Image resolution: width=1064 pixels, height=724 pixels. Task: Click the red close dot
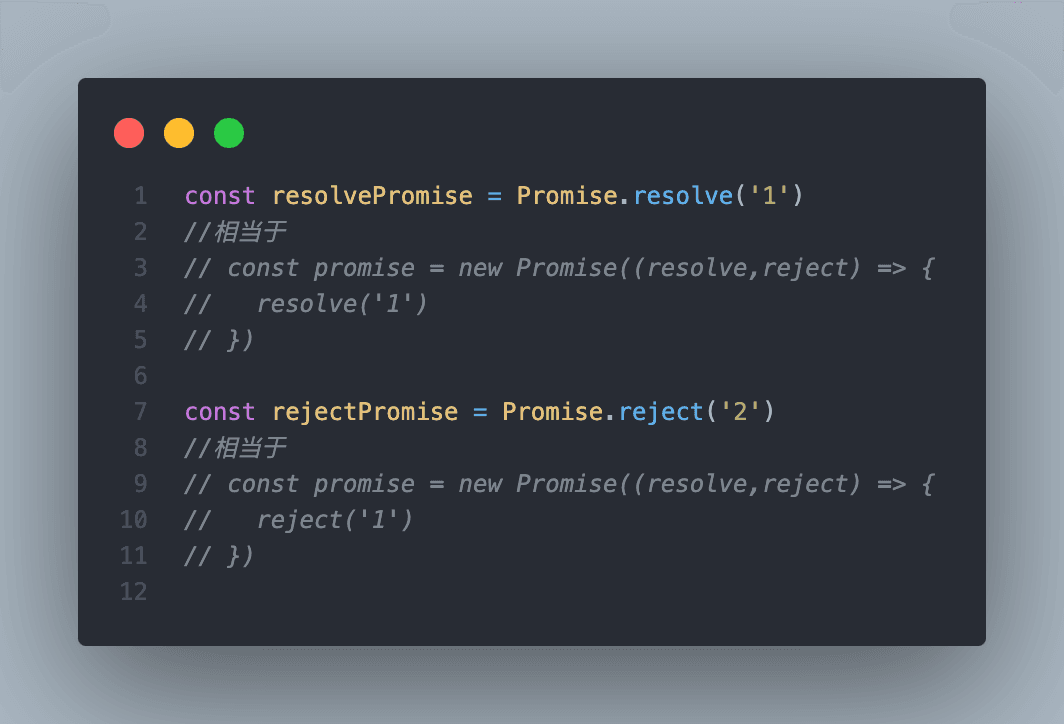pyautogui.click(x=129, y=133)
